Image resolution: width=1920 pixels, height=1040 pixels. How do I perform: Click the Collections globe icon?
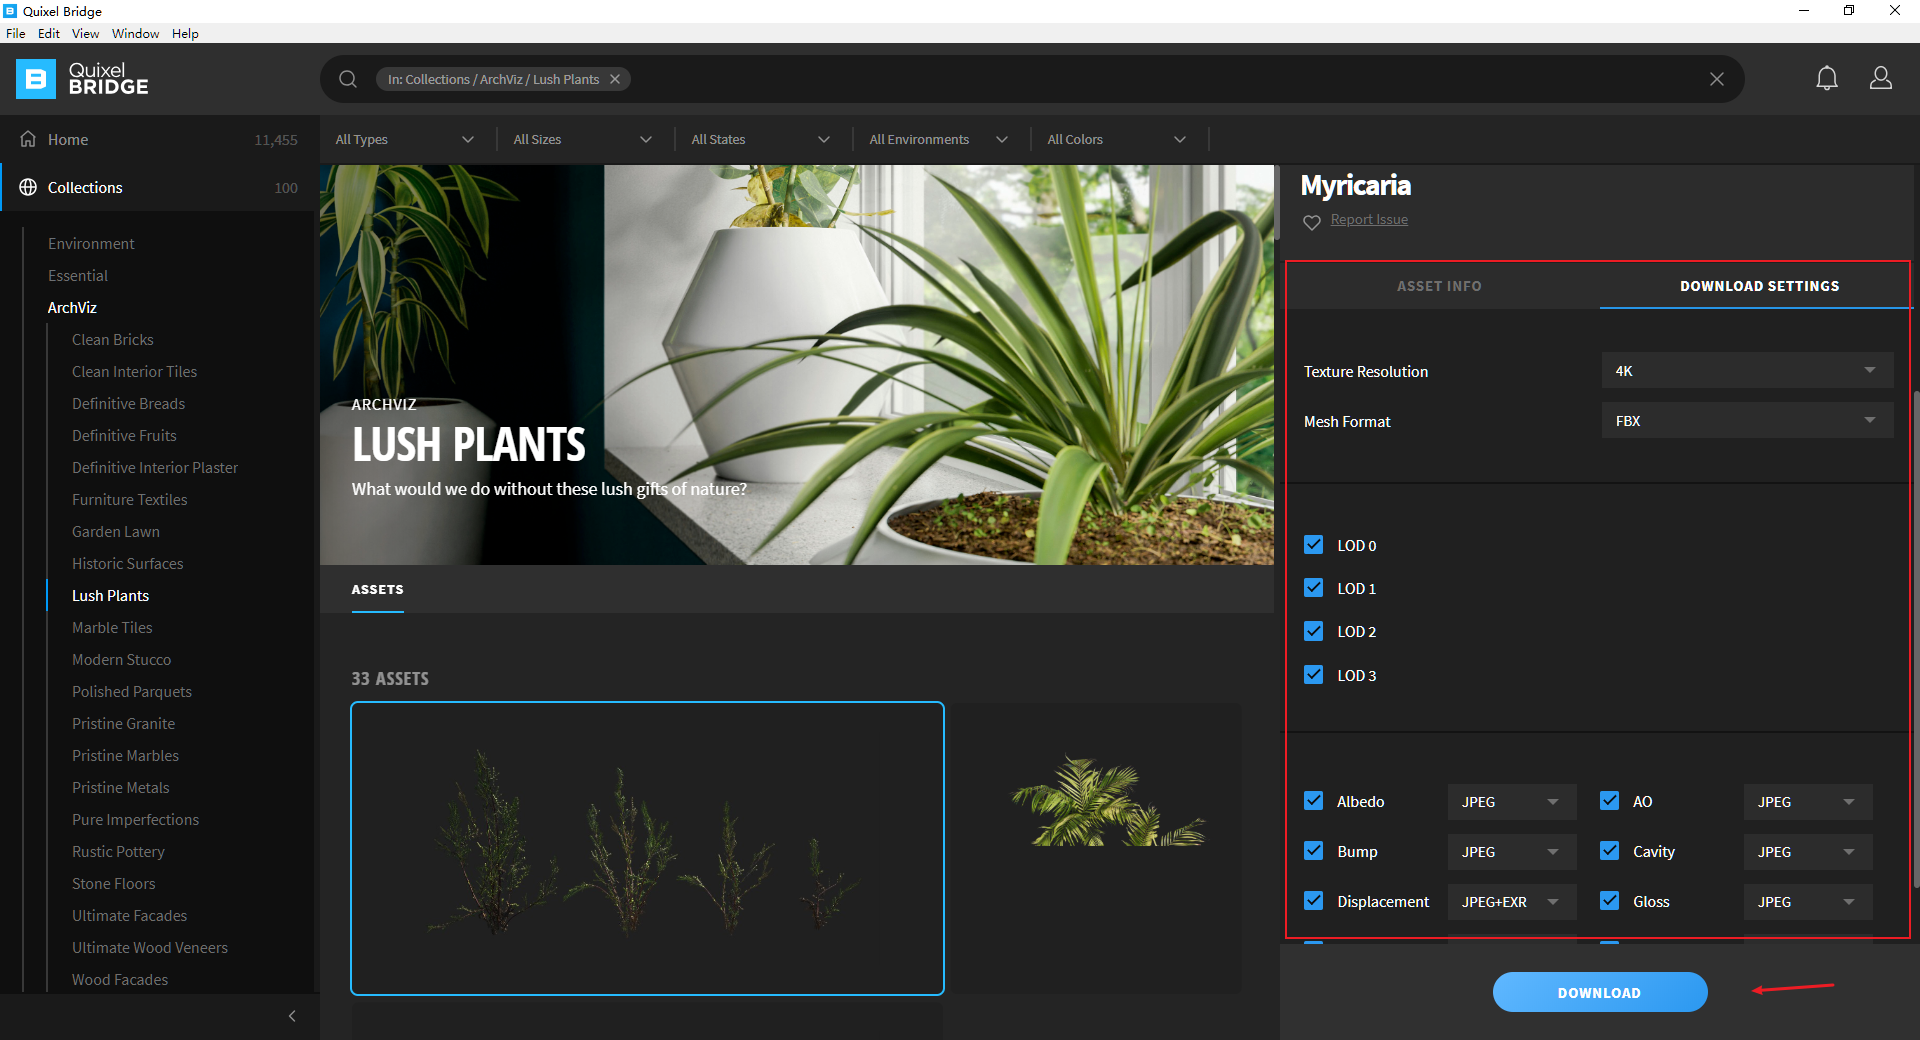[28, 187]
